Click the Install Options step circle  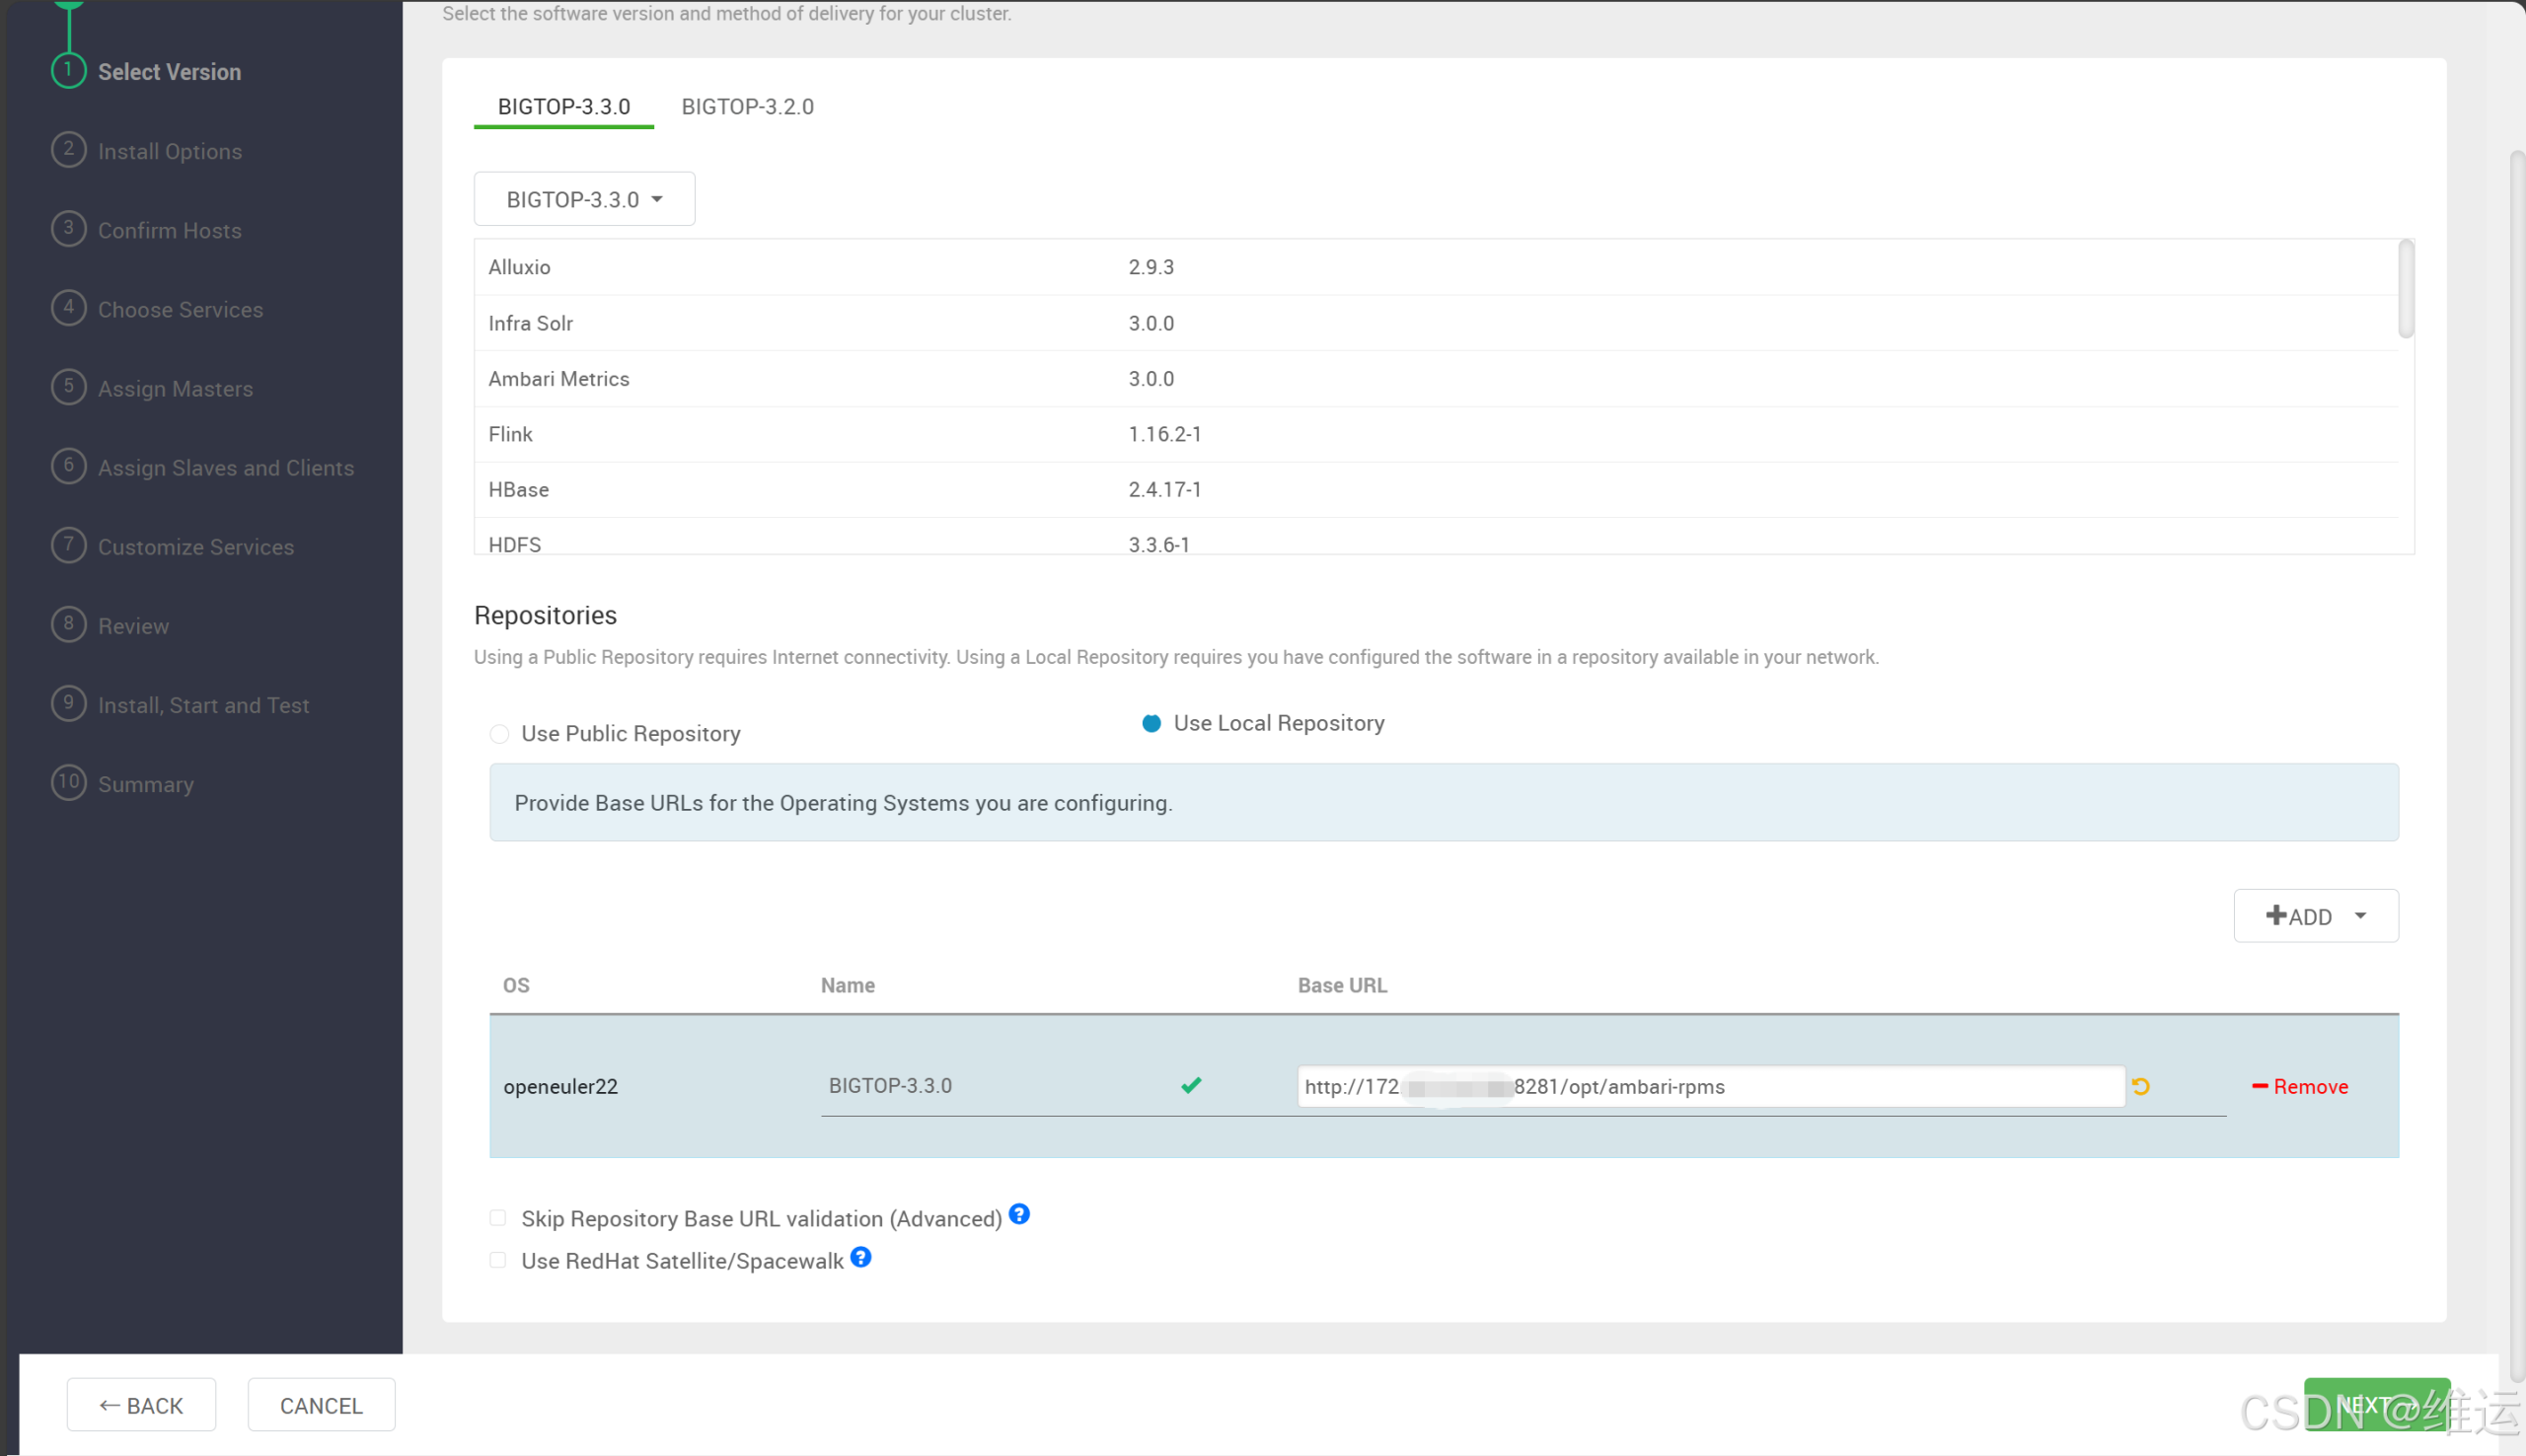pos(68,149)
